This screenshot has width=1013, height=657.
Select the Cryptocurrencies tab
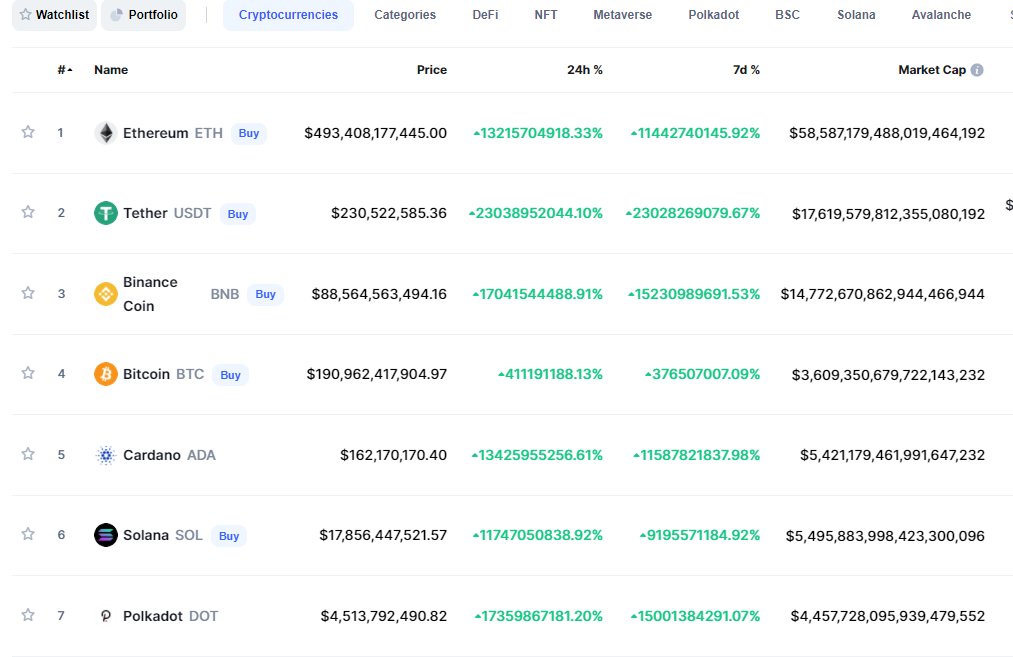click(288, 14)
